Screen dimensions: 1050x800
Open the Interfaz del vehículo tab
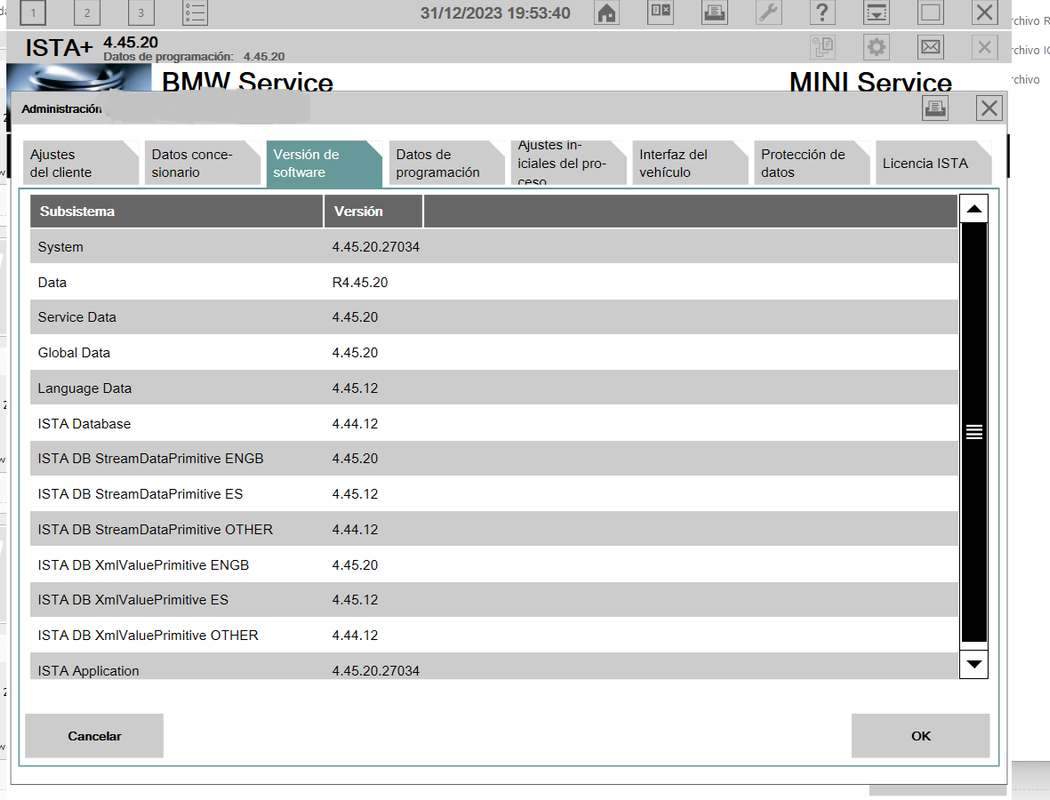pos(690,163)
